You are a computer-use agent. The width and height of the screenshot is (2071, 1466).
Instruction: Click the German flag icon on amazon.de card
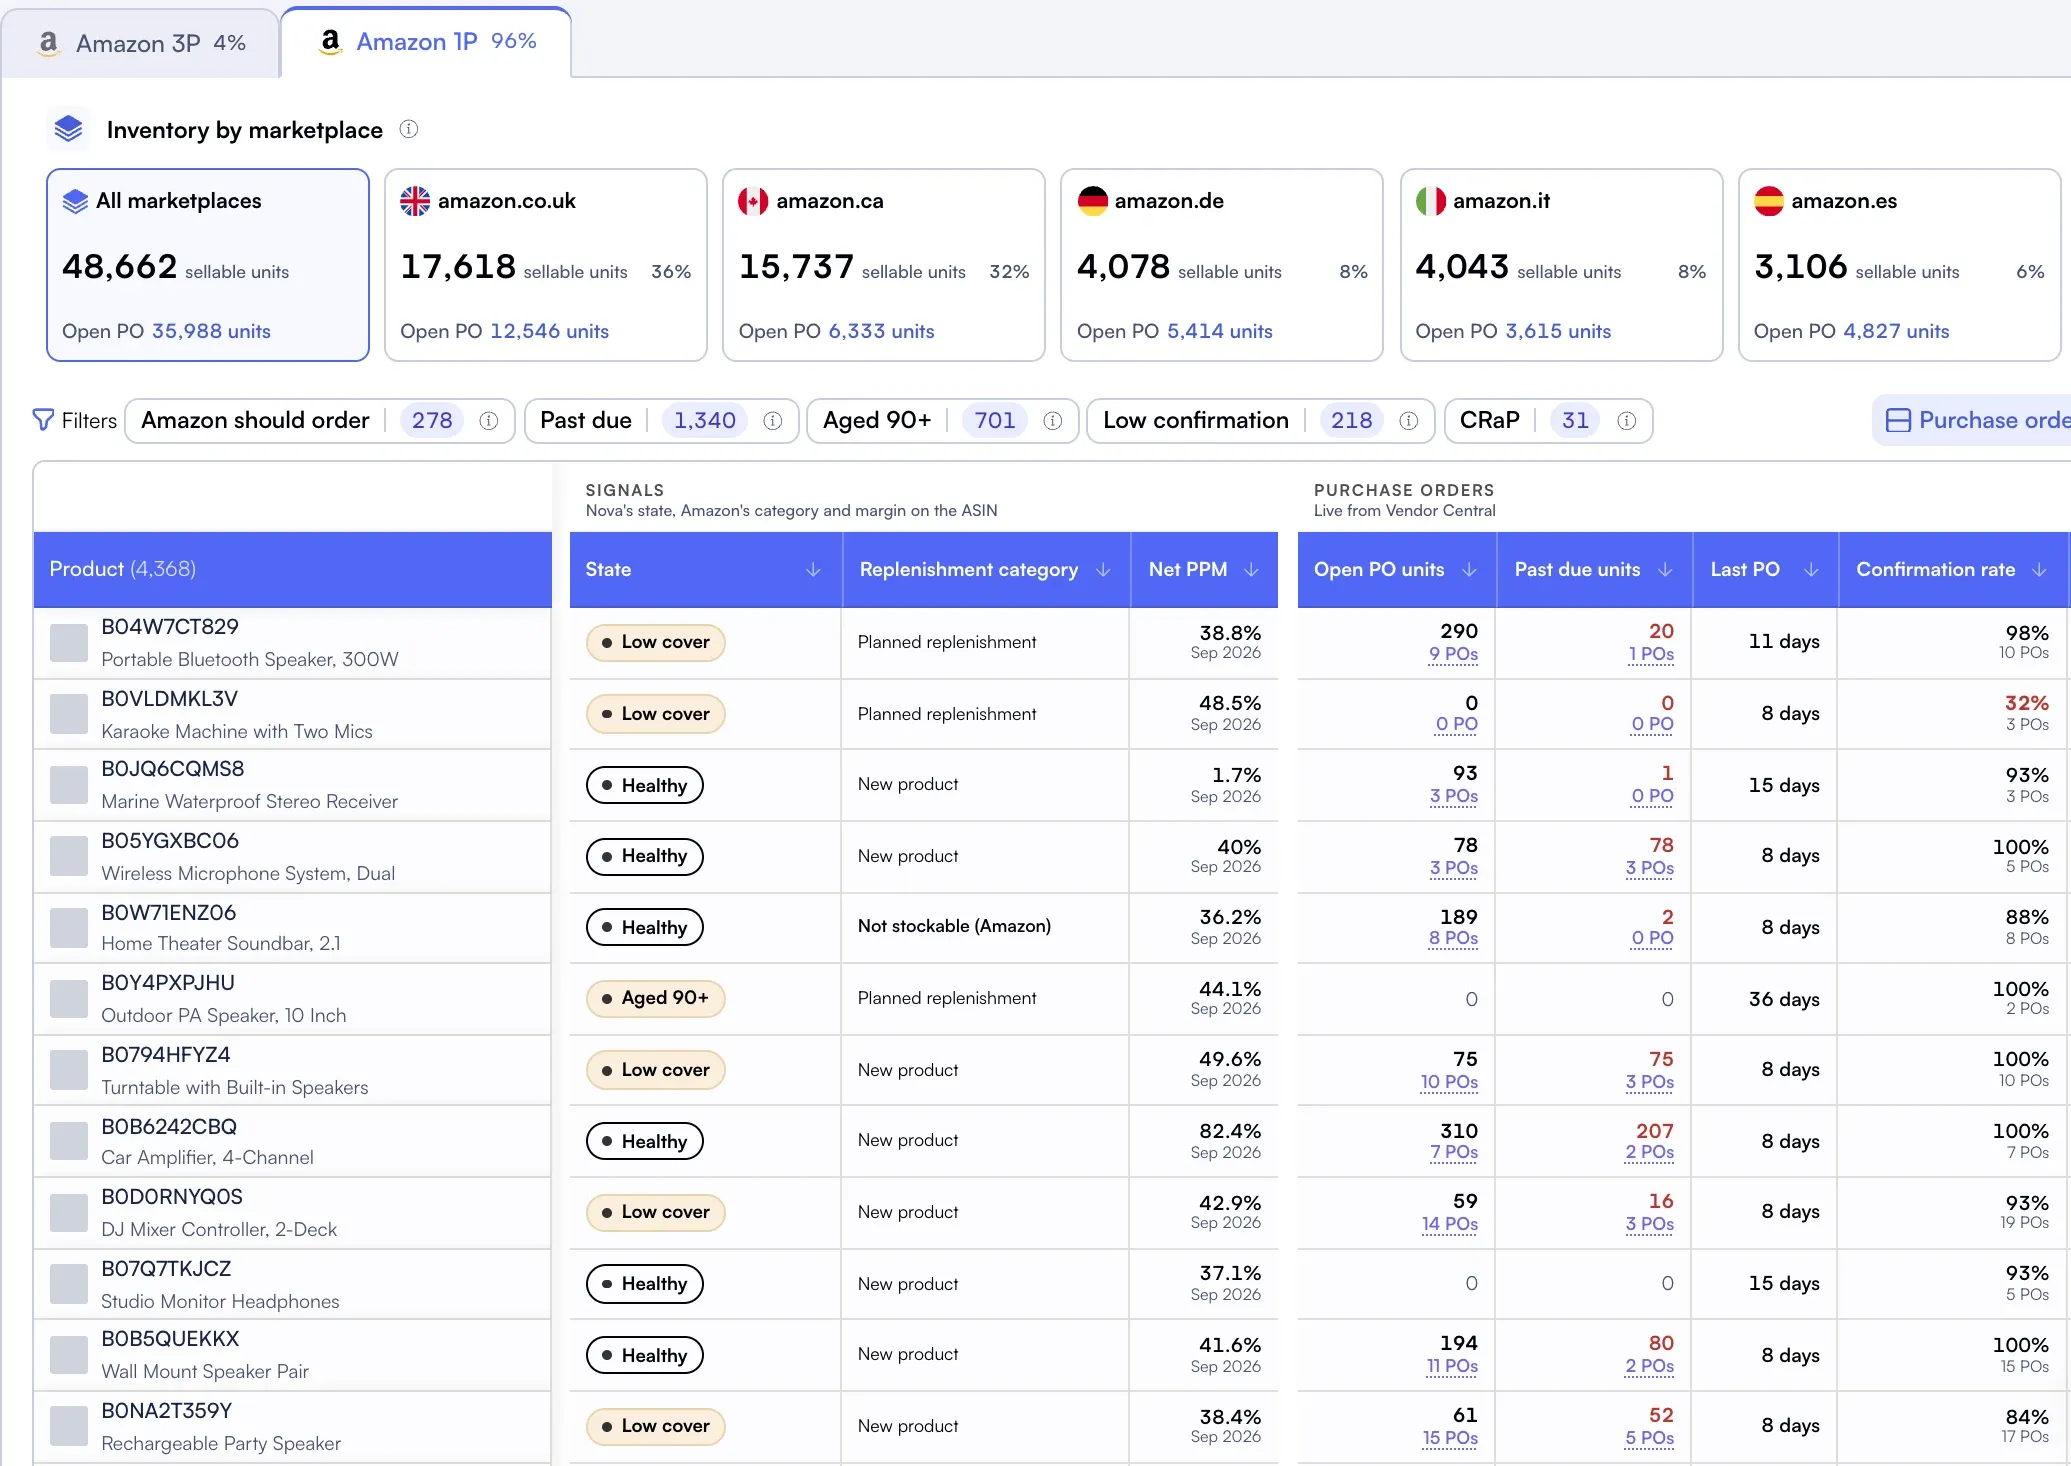1092,201
